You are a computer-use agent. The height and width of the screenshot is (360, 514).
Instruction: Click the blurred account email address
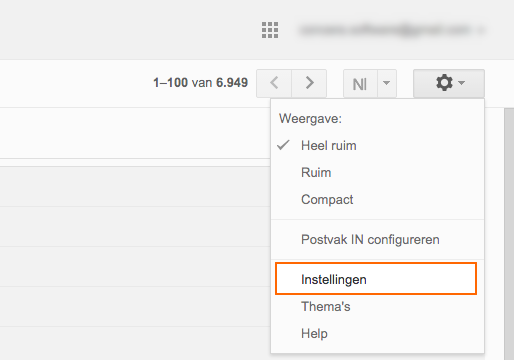(385, 30)
